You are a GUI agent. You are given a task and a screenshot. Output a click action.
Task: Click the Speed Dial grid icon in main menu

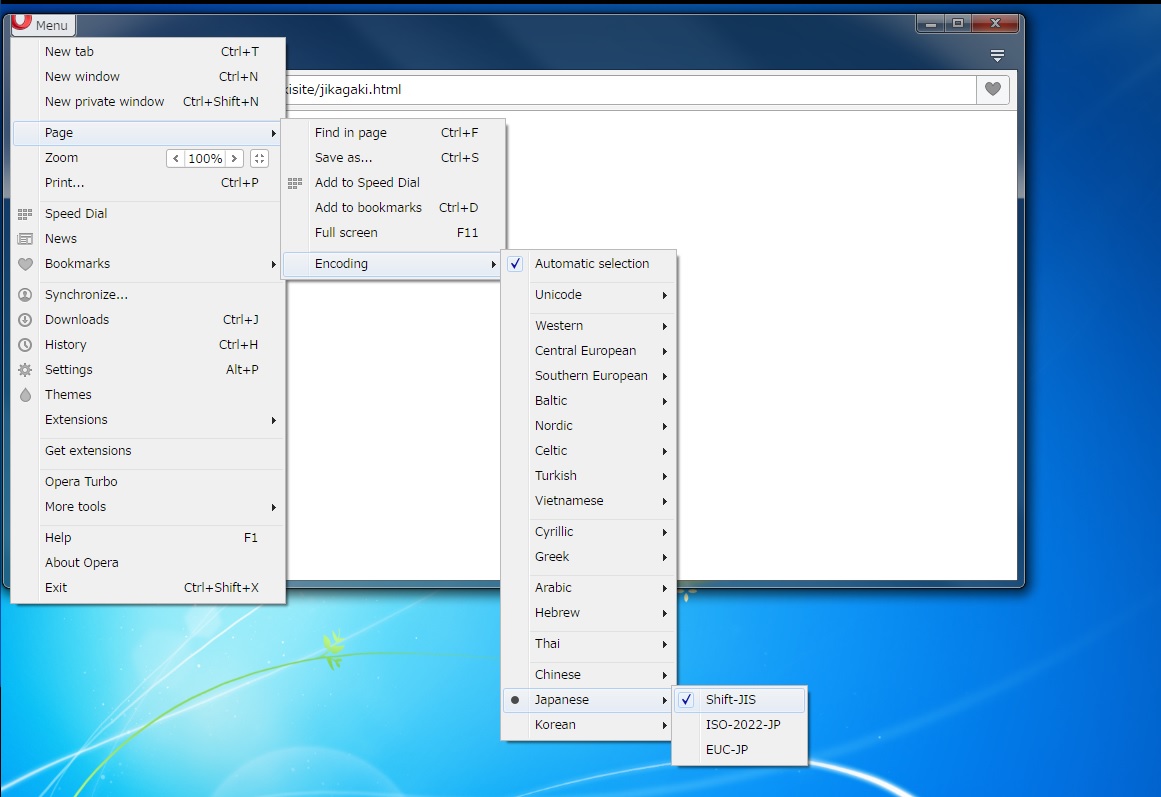[x=25, y=214]
